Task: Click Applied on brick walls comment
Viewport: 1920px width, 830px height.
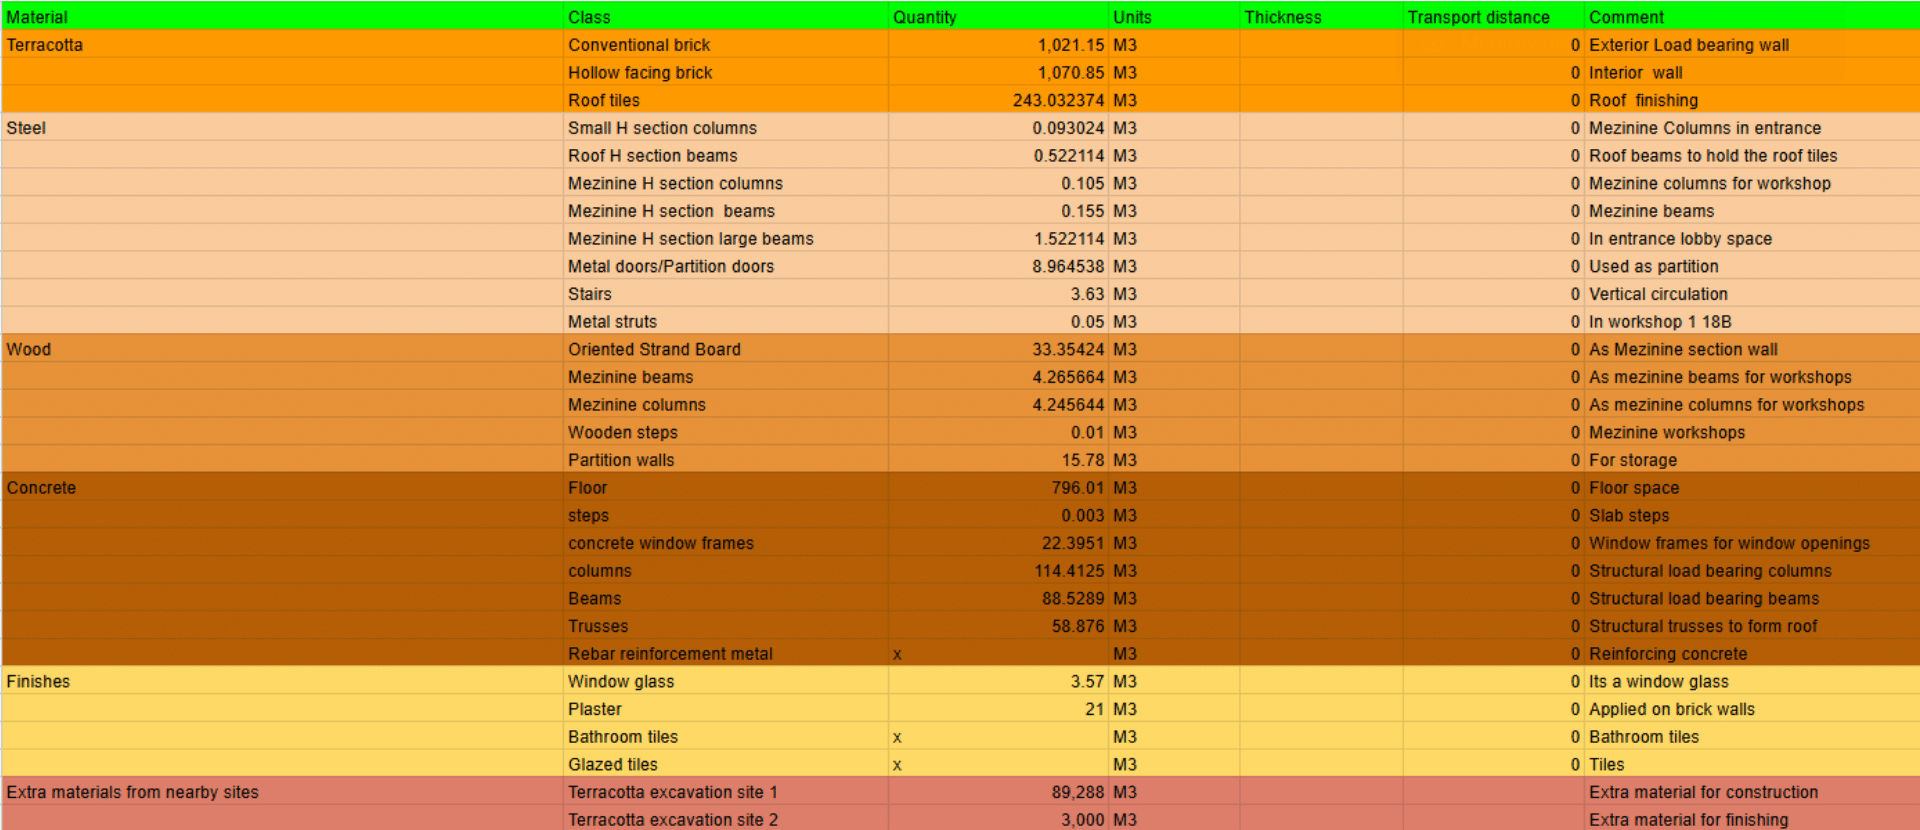Action: click(x=1752, y=709)
